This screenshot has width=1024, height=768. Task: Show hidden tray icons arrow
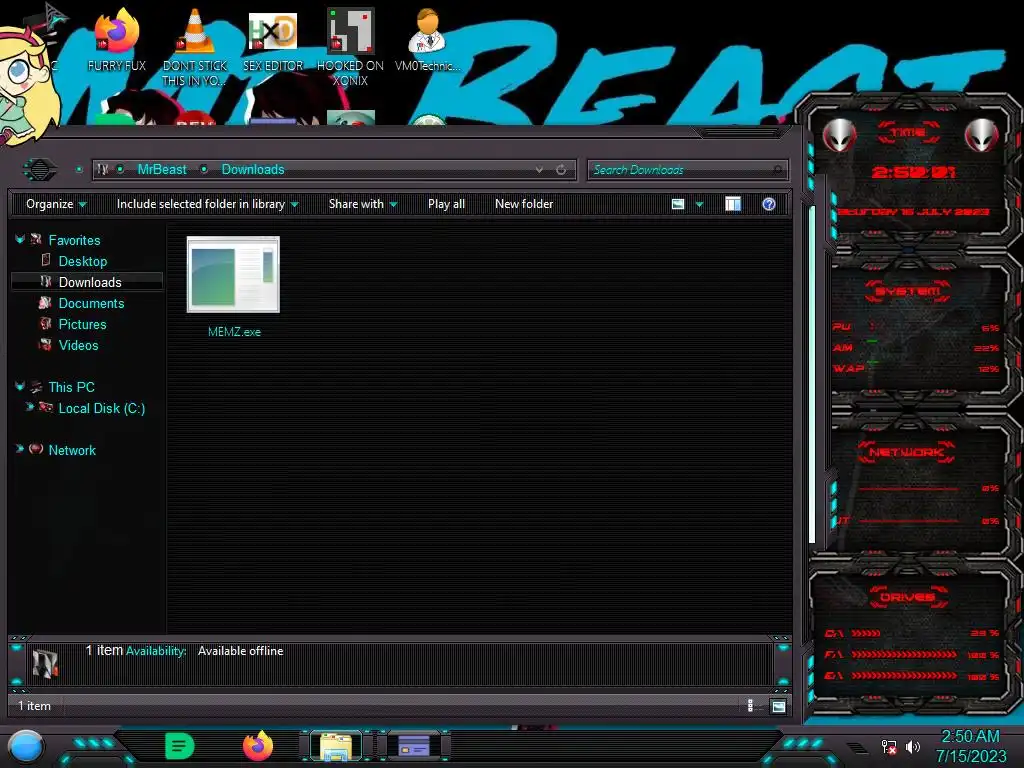pyautogui.click(x=857, y=746)
